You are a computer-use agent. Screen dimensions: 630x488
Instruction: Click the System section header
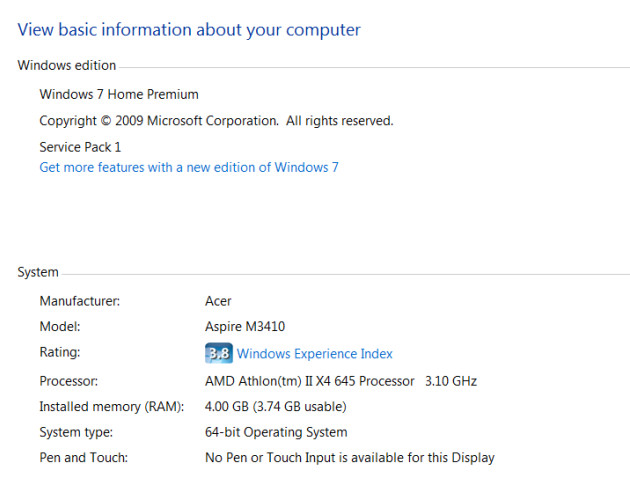pos(38,272)
